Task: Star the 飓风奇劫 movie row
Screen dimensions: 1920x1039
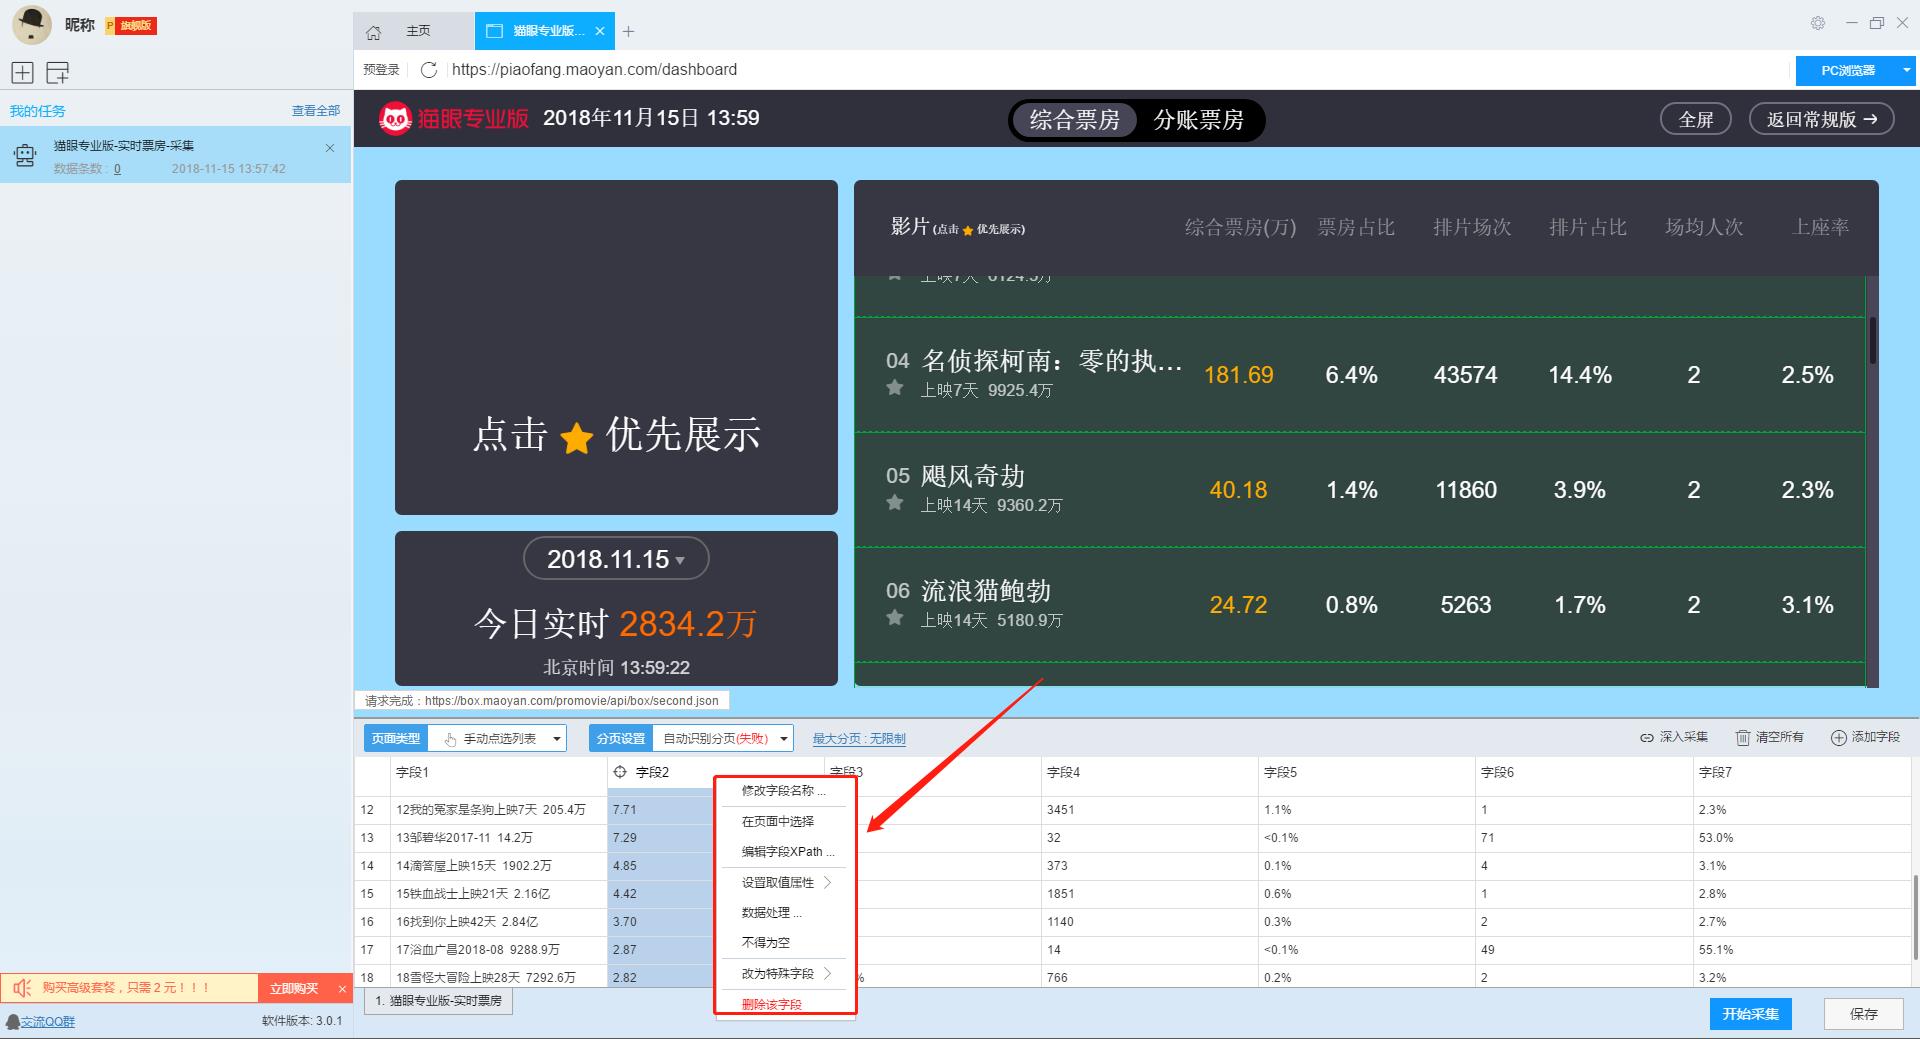Action: coord(895,503)
